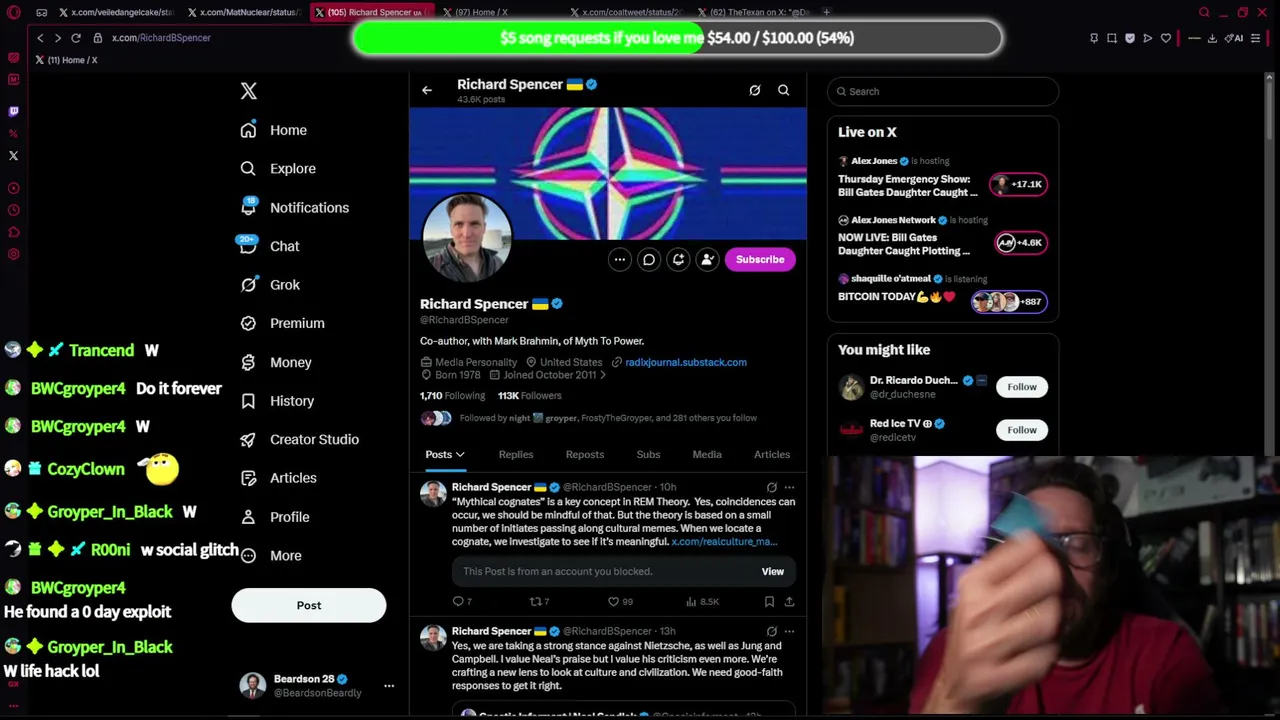1280x720 pixels.
Task: Open Creator Studio rocket icon
Action: tap(248, 439)
